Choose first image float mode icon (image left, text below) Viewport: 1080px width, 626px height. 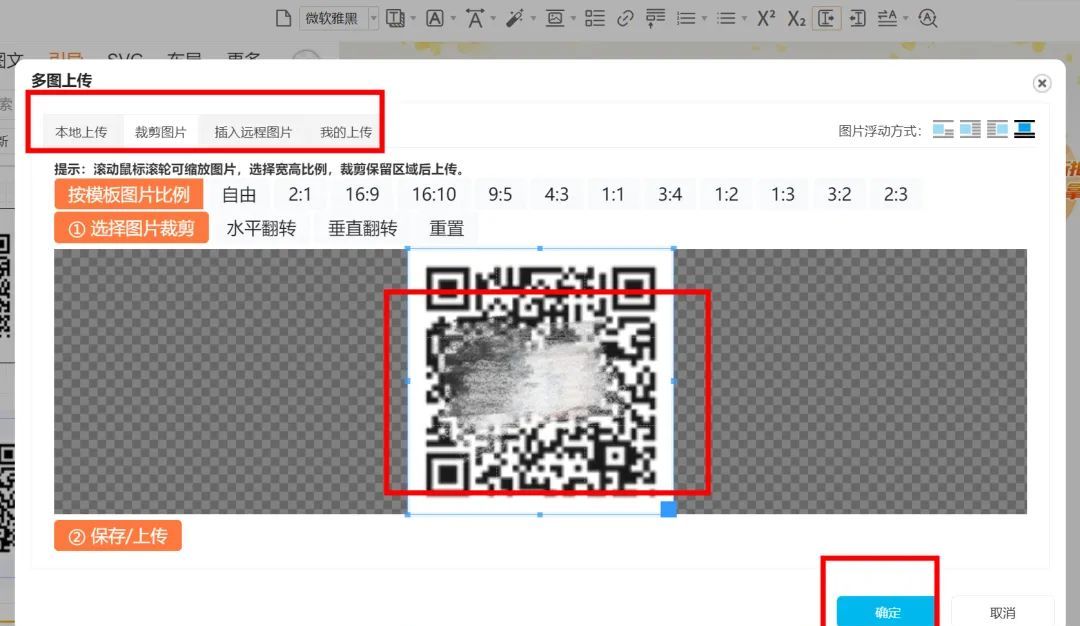pos(943,129)
